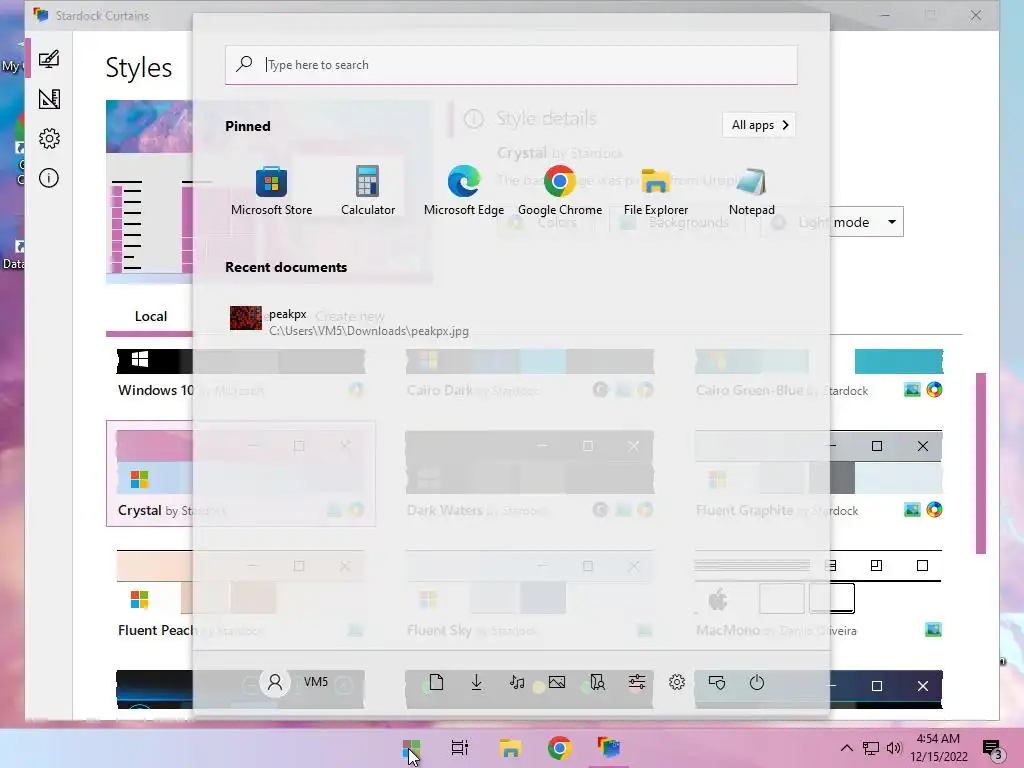Screen dimensions: 1024x768
Task: Launch Google Chrome from the pinned section
Action: (560, 190)
